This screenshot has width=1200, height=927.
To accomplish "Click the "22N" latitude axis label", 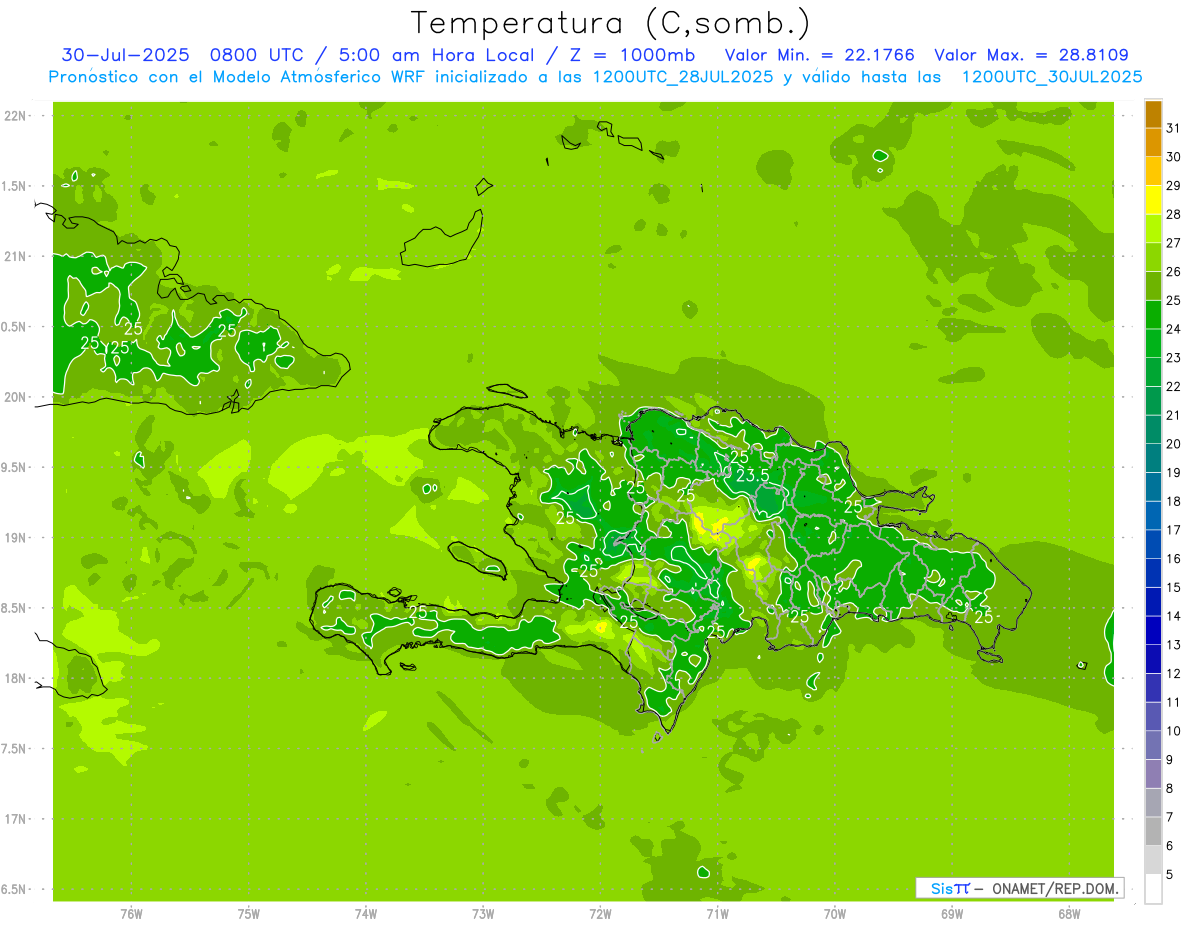I will [x=15, y=116].
